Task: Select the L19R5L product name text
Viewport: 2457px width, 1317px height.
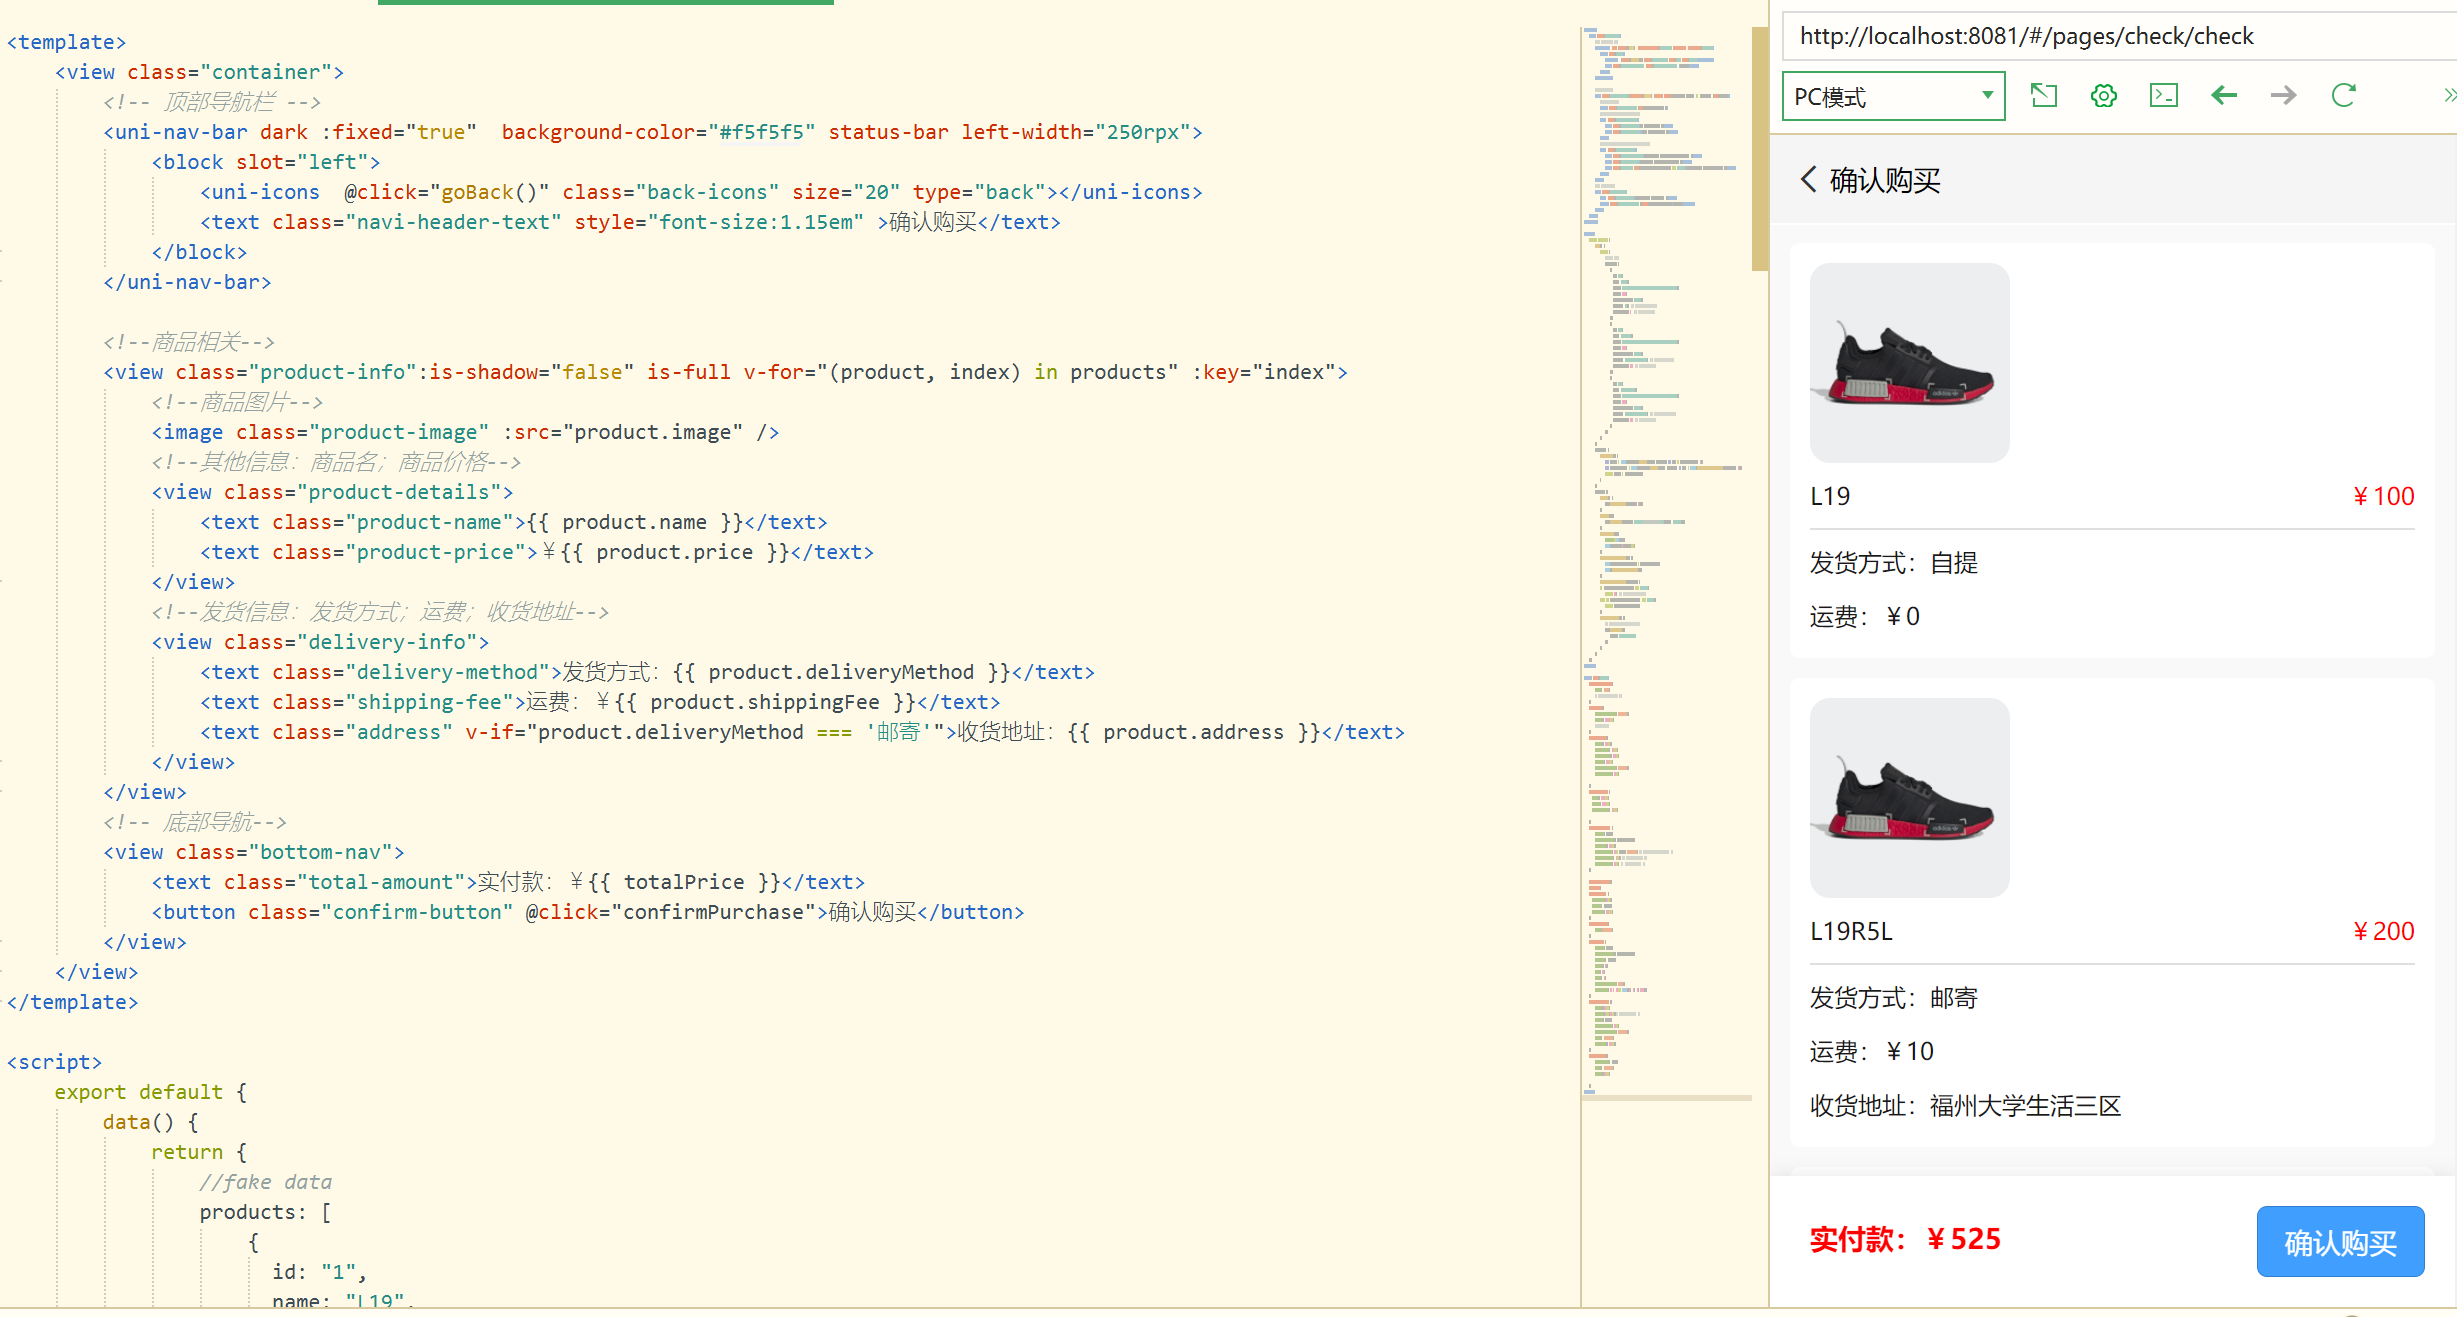Action: 1851,932
